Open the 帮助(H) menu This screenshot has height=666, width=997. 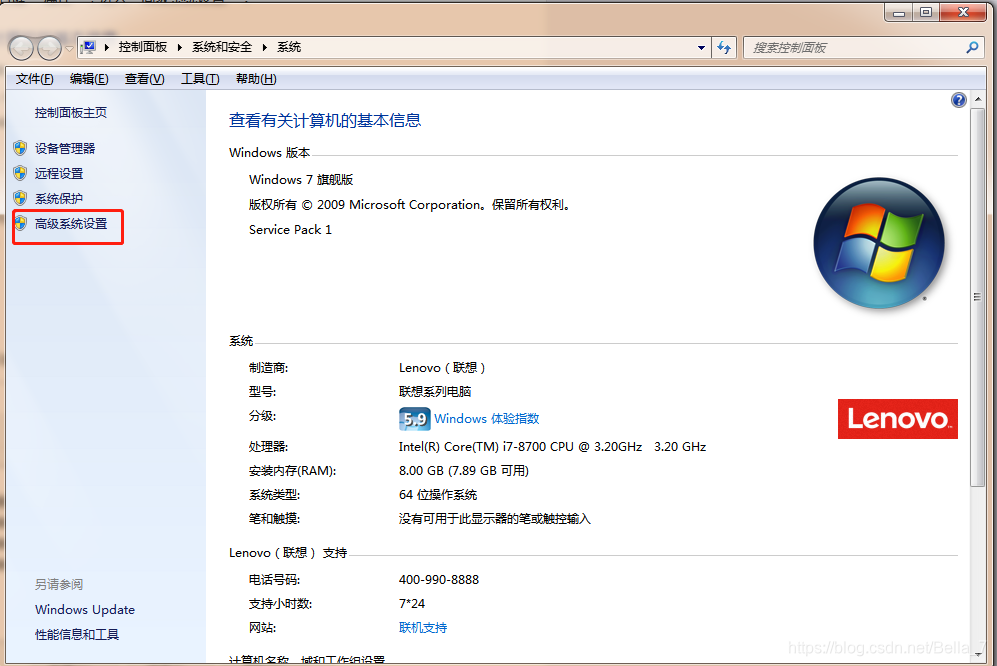[256, 79]
